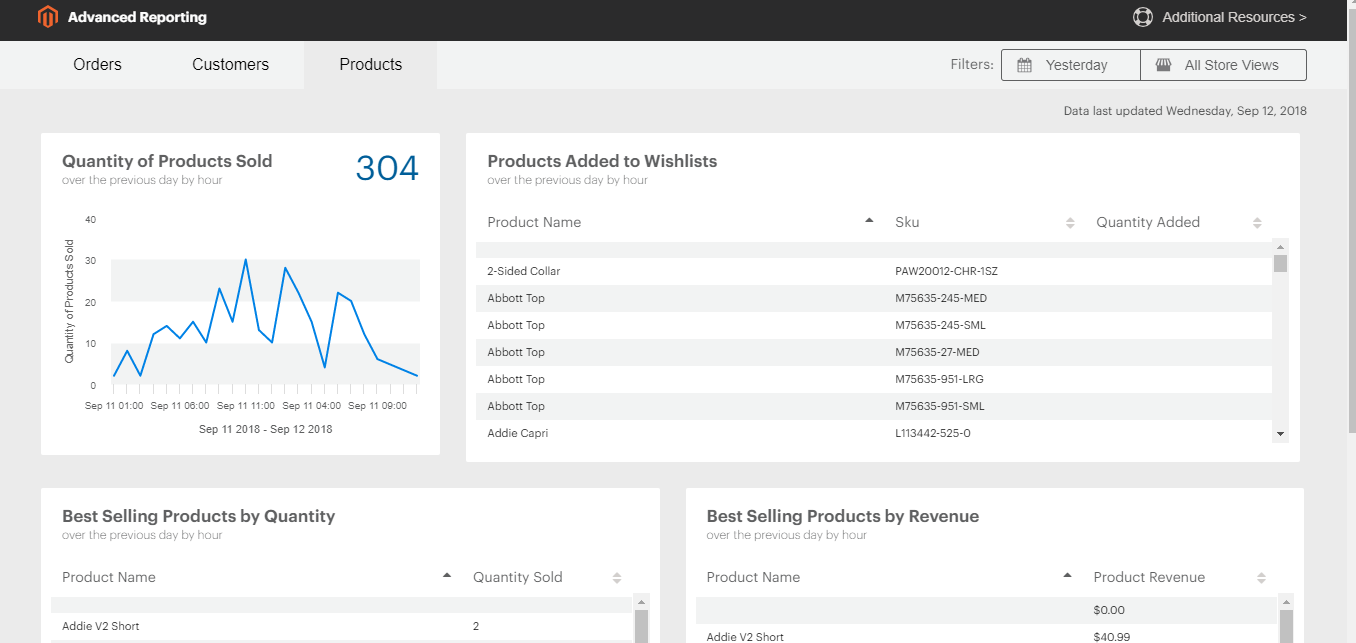Sort wishlist table by Sku arrows
The height and width of the screenshot is (643, 1356).
tap(1070, 223)
